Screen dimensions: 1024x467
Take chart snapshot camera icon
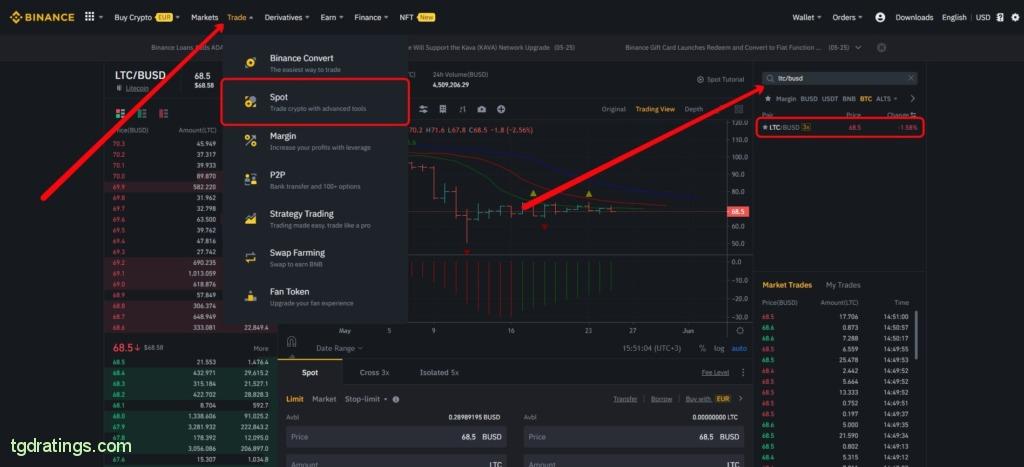(482, 109)
